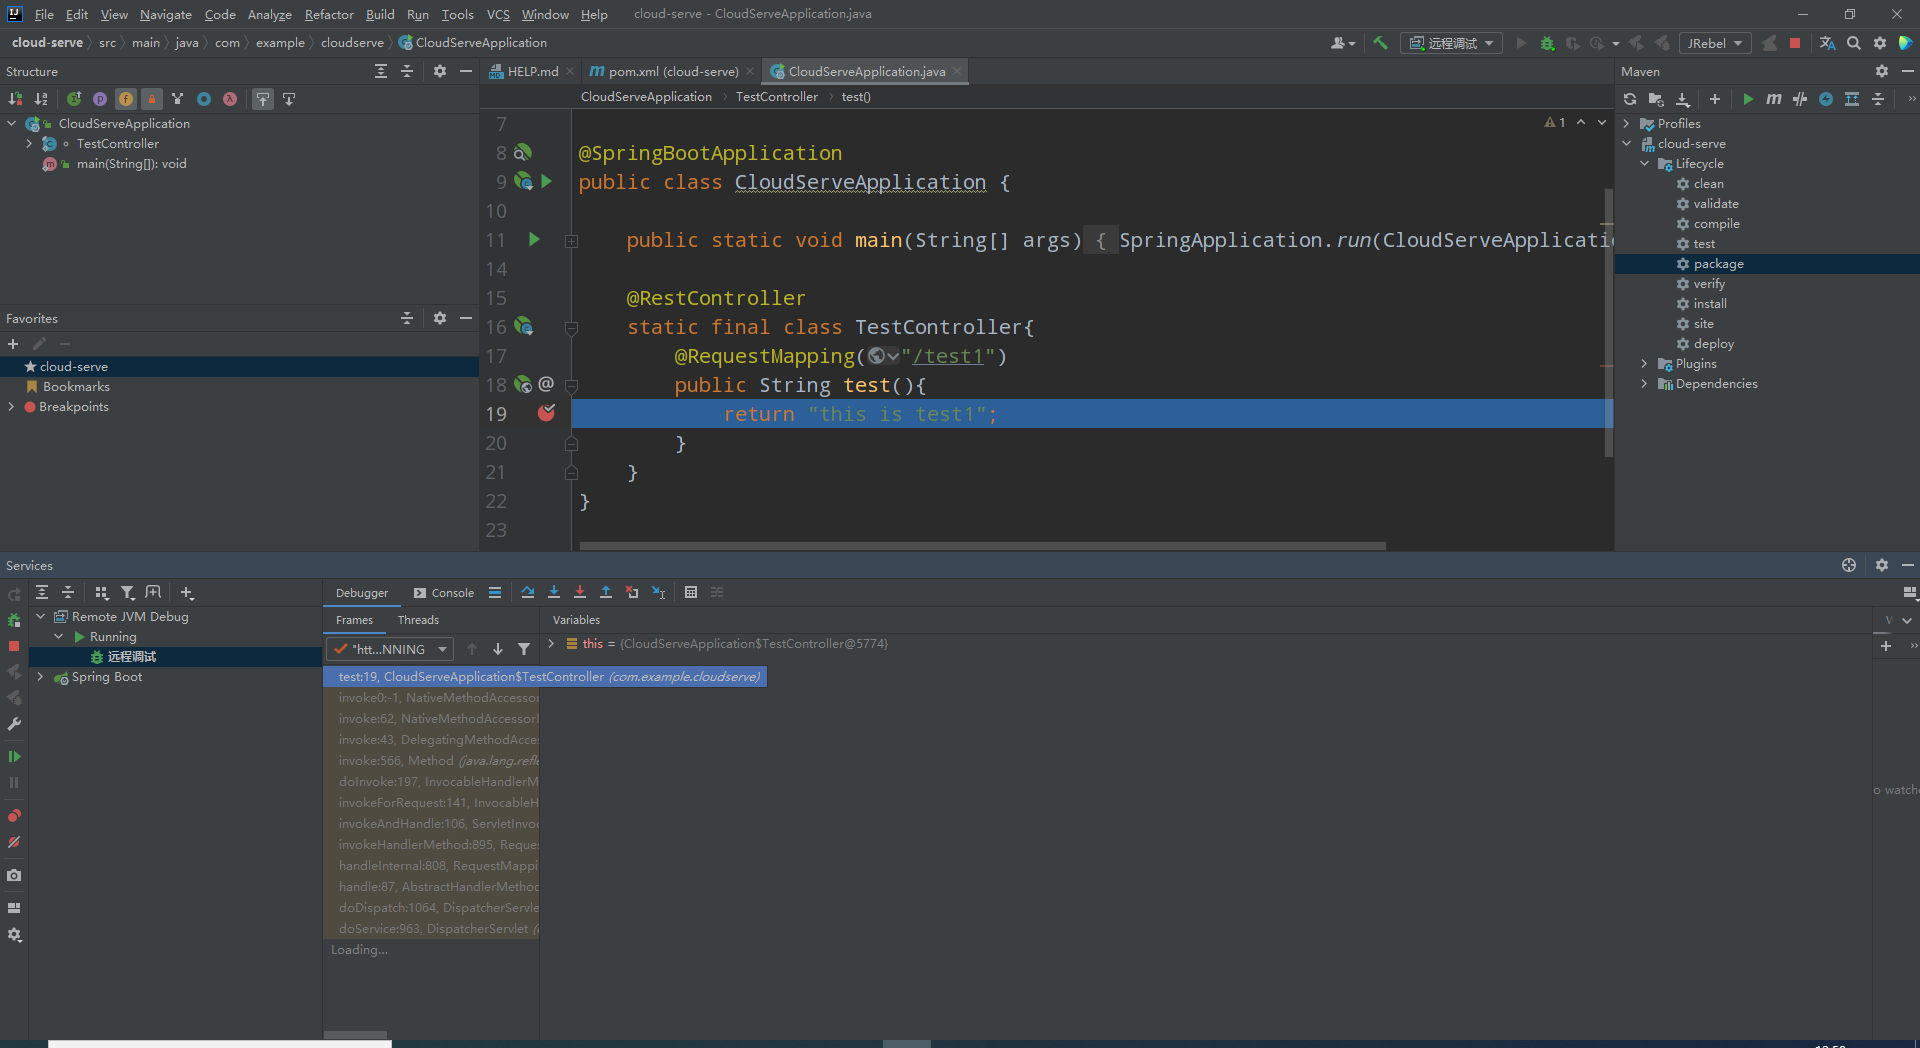Close the CloudServeApplication.java tab

pyautogui.click(x=957, y=71)
